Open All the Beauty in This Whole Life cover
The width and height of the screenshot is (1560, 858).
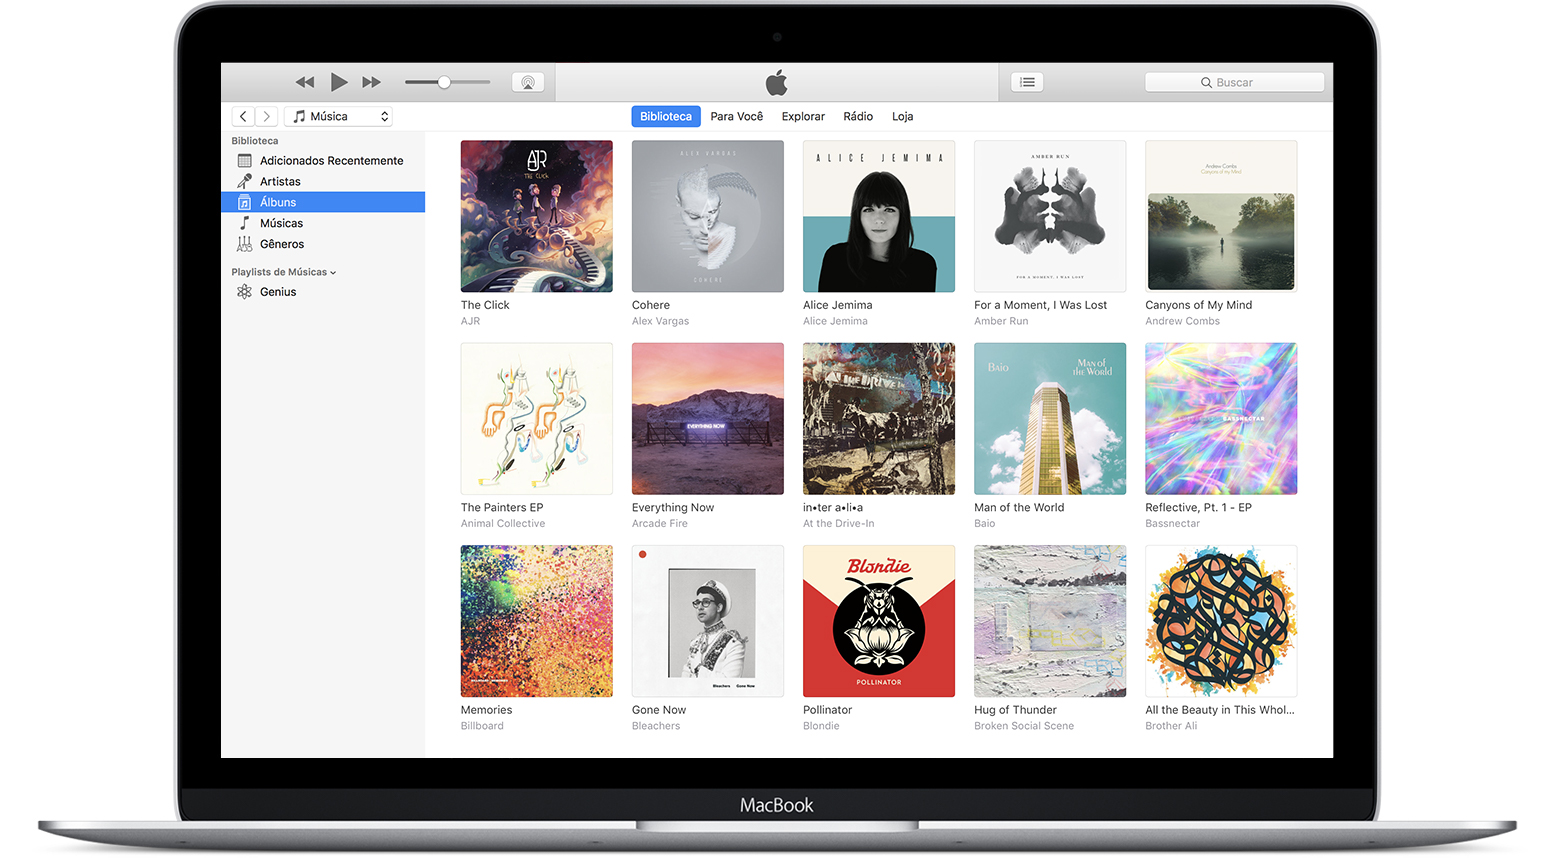click(1221, 621)
